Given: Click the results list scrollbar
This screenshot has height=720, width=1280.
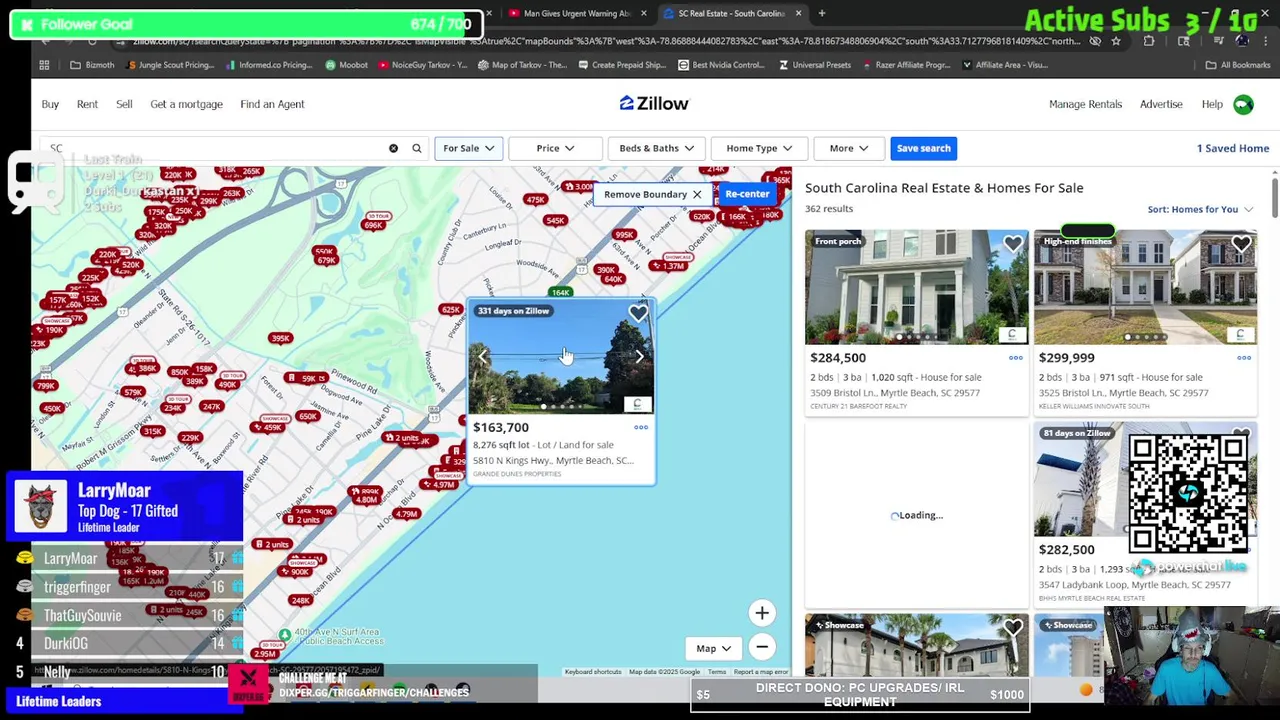Looking at the screenshot, I should [x=1275, y=195].
